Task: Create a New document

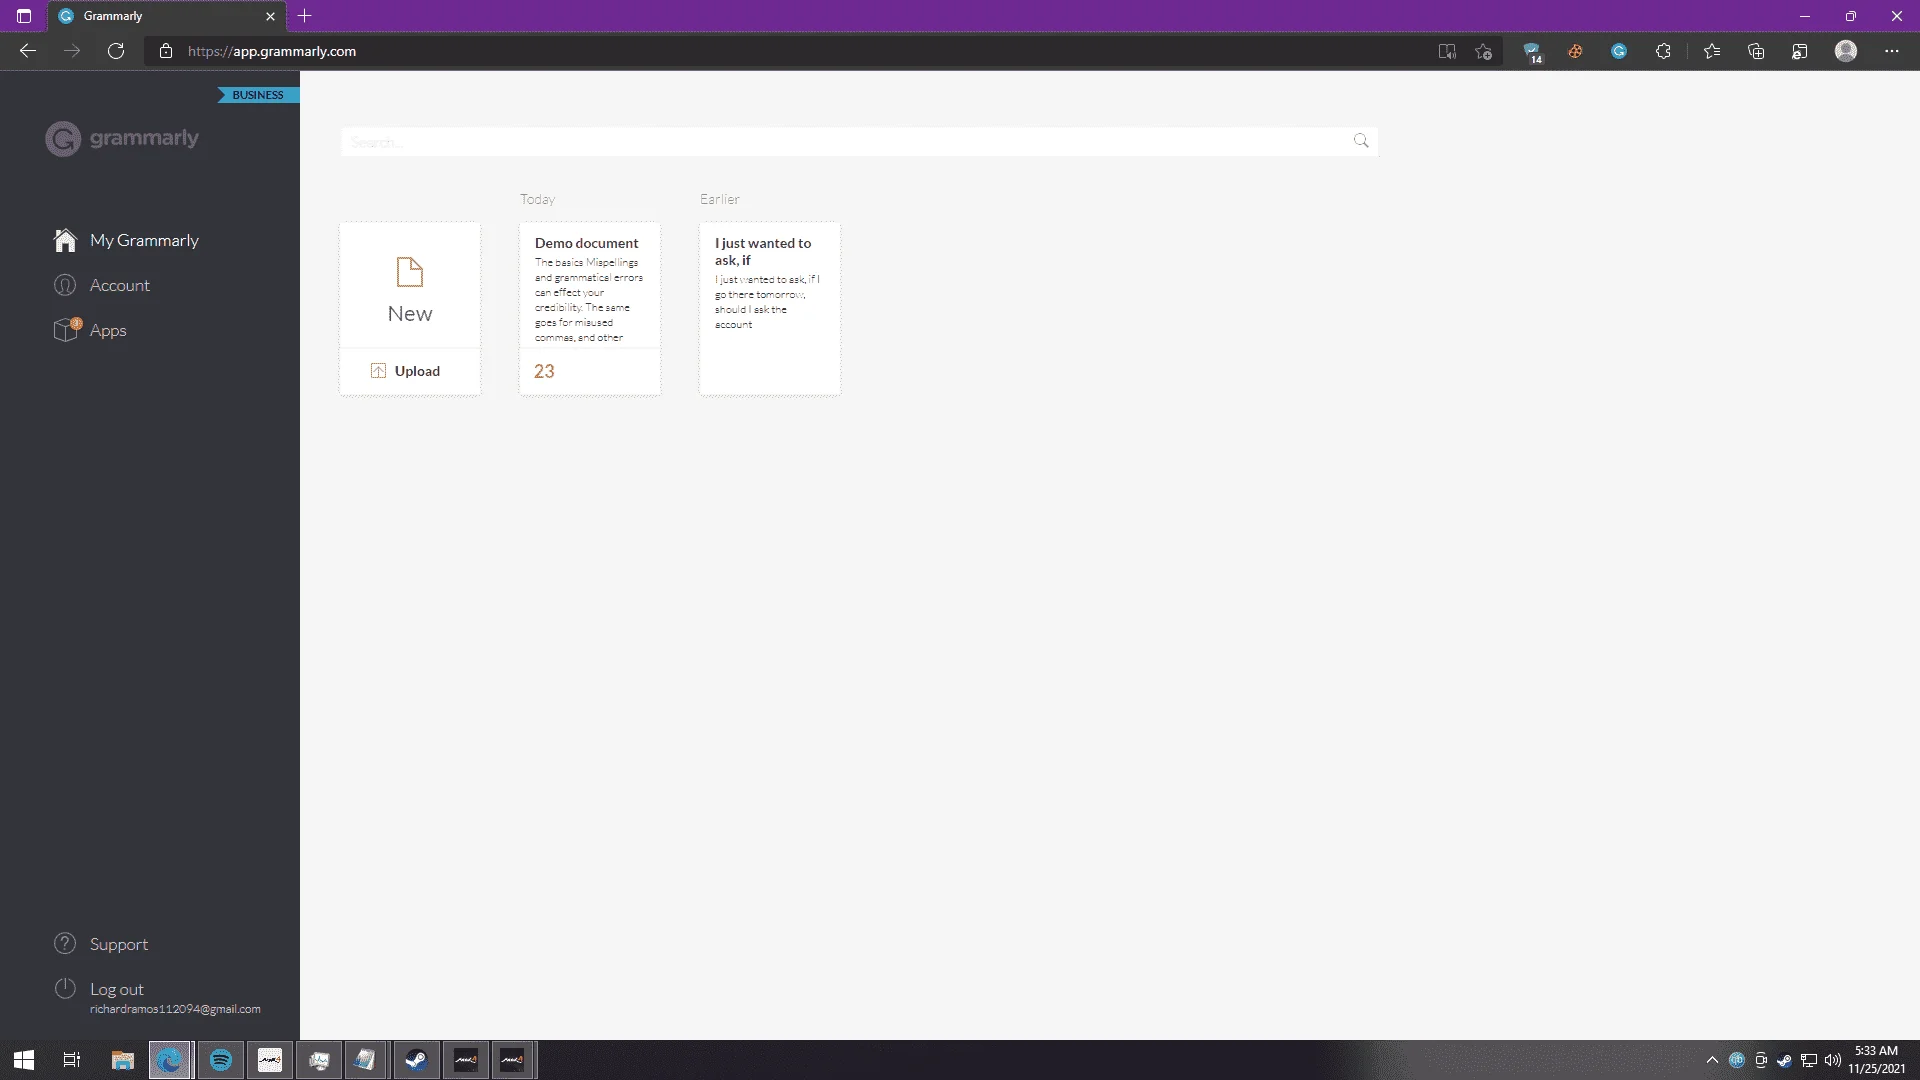Action: (410, 286)
